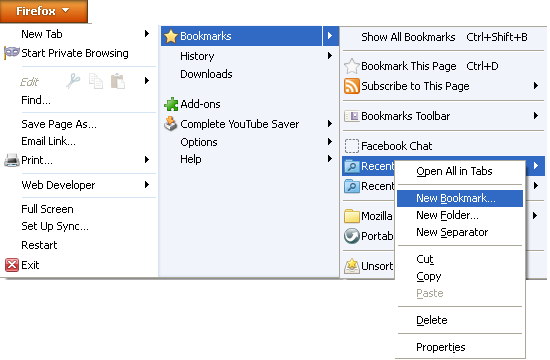
Task: Expand the Complete YouTube Saver submenu arrow
Action: (x=330, y=124)
